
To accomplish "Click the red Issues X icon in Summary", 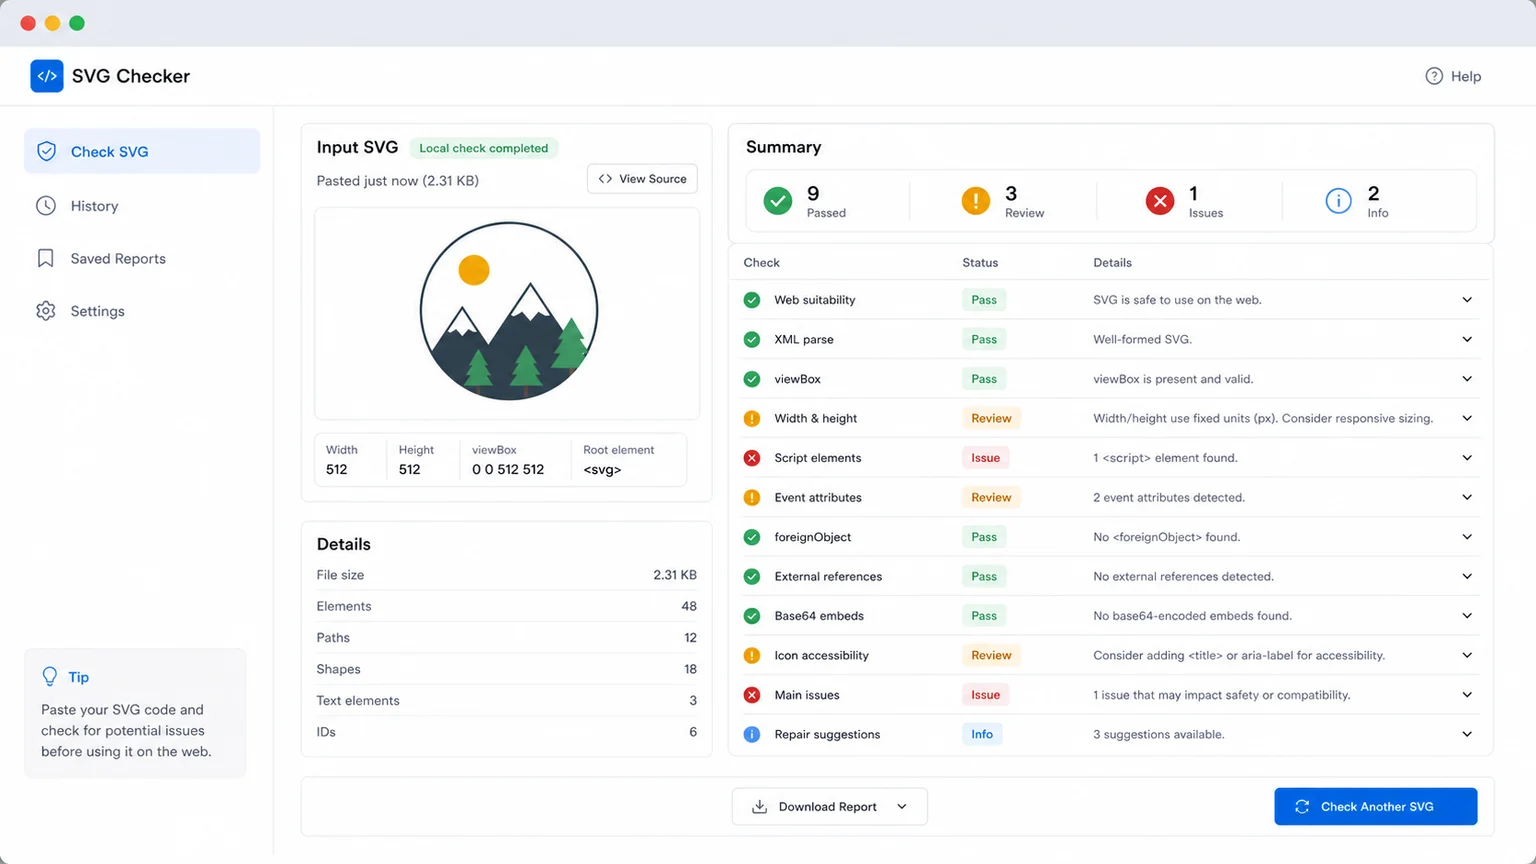I will (x=1160, y=201).
